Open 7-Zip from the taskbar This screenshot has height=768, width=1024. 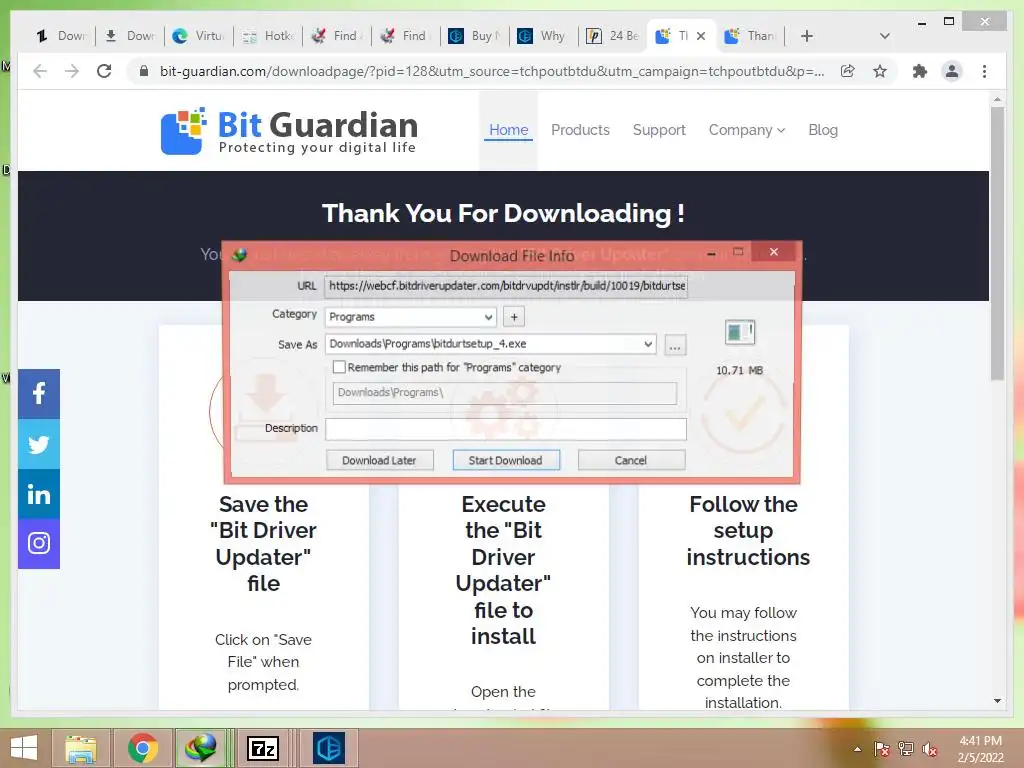[263, 748]
